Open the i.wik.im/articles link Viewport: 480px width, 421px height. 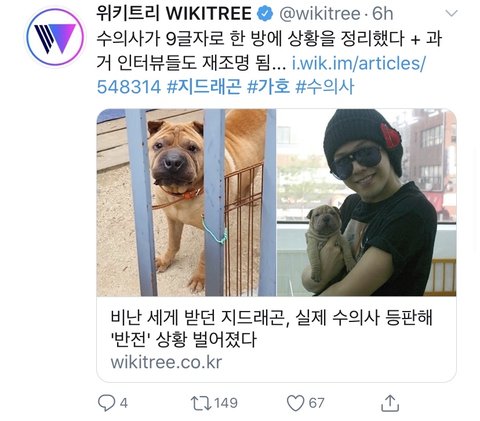pos(358,63)
